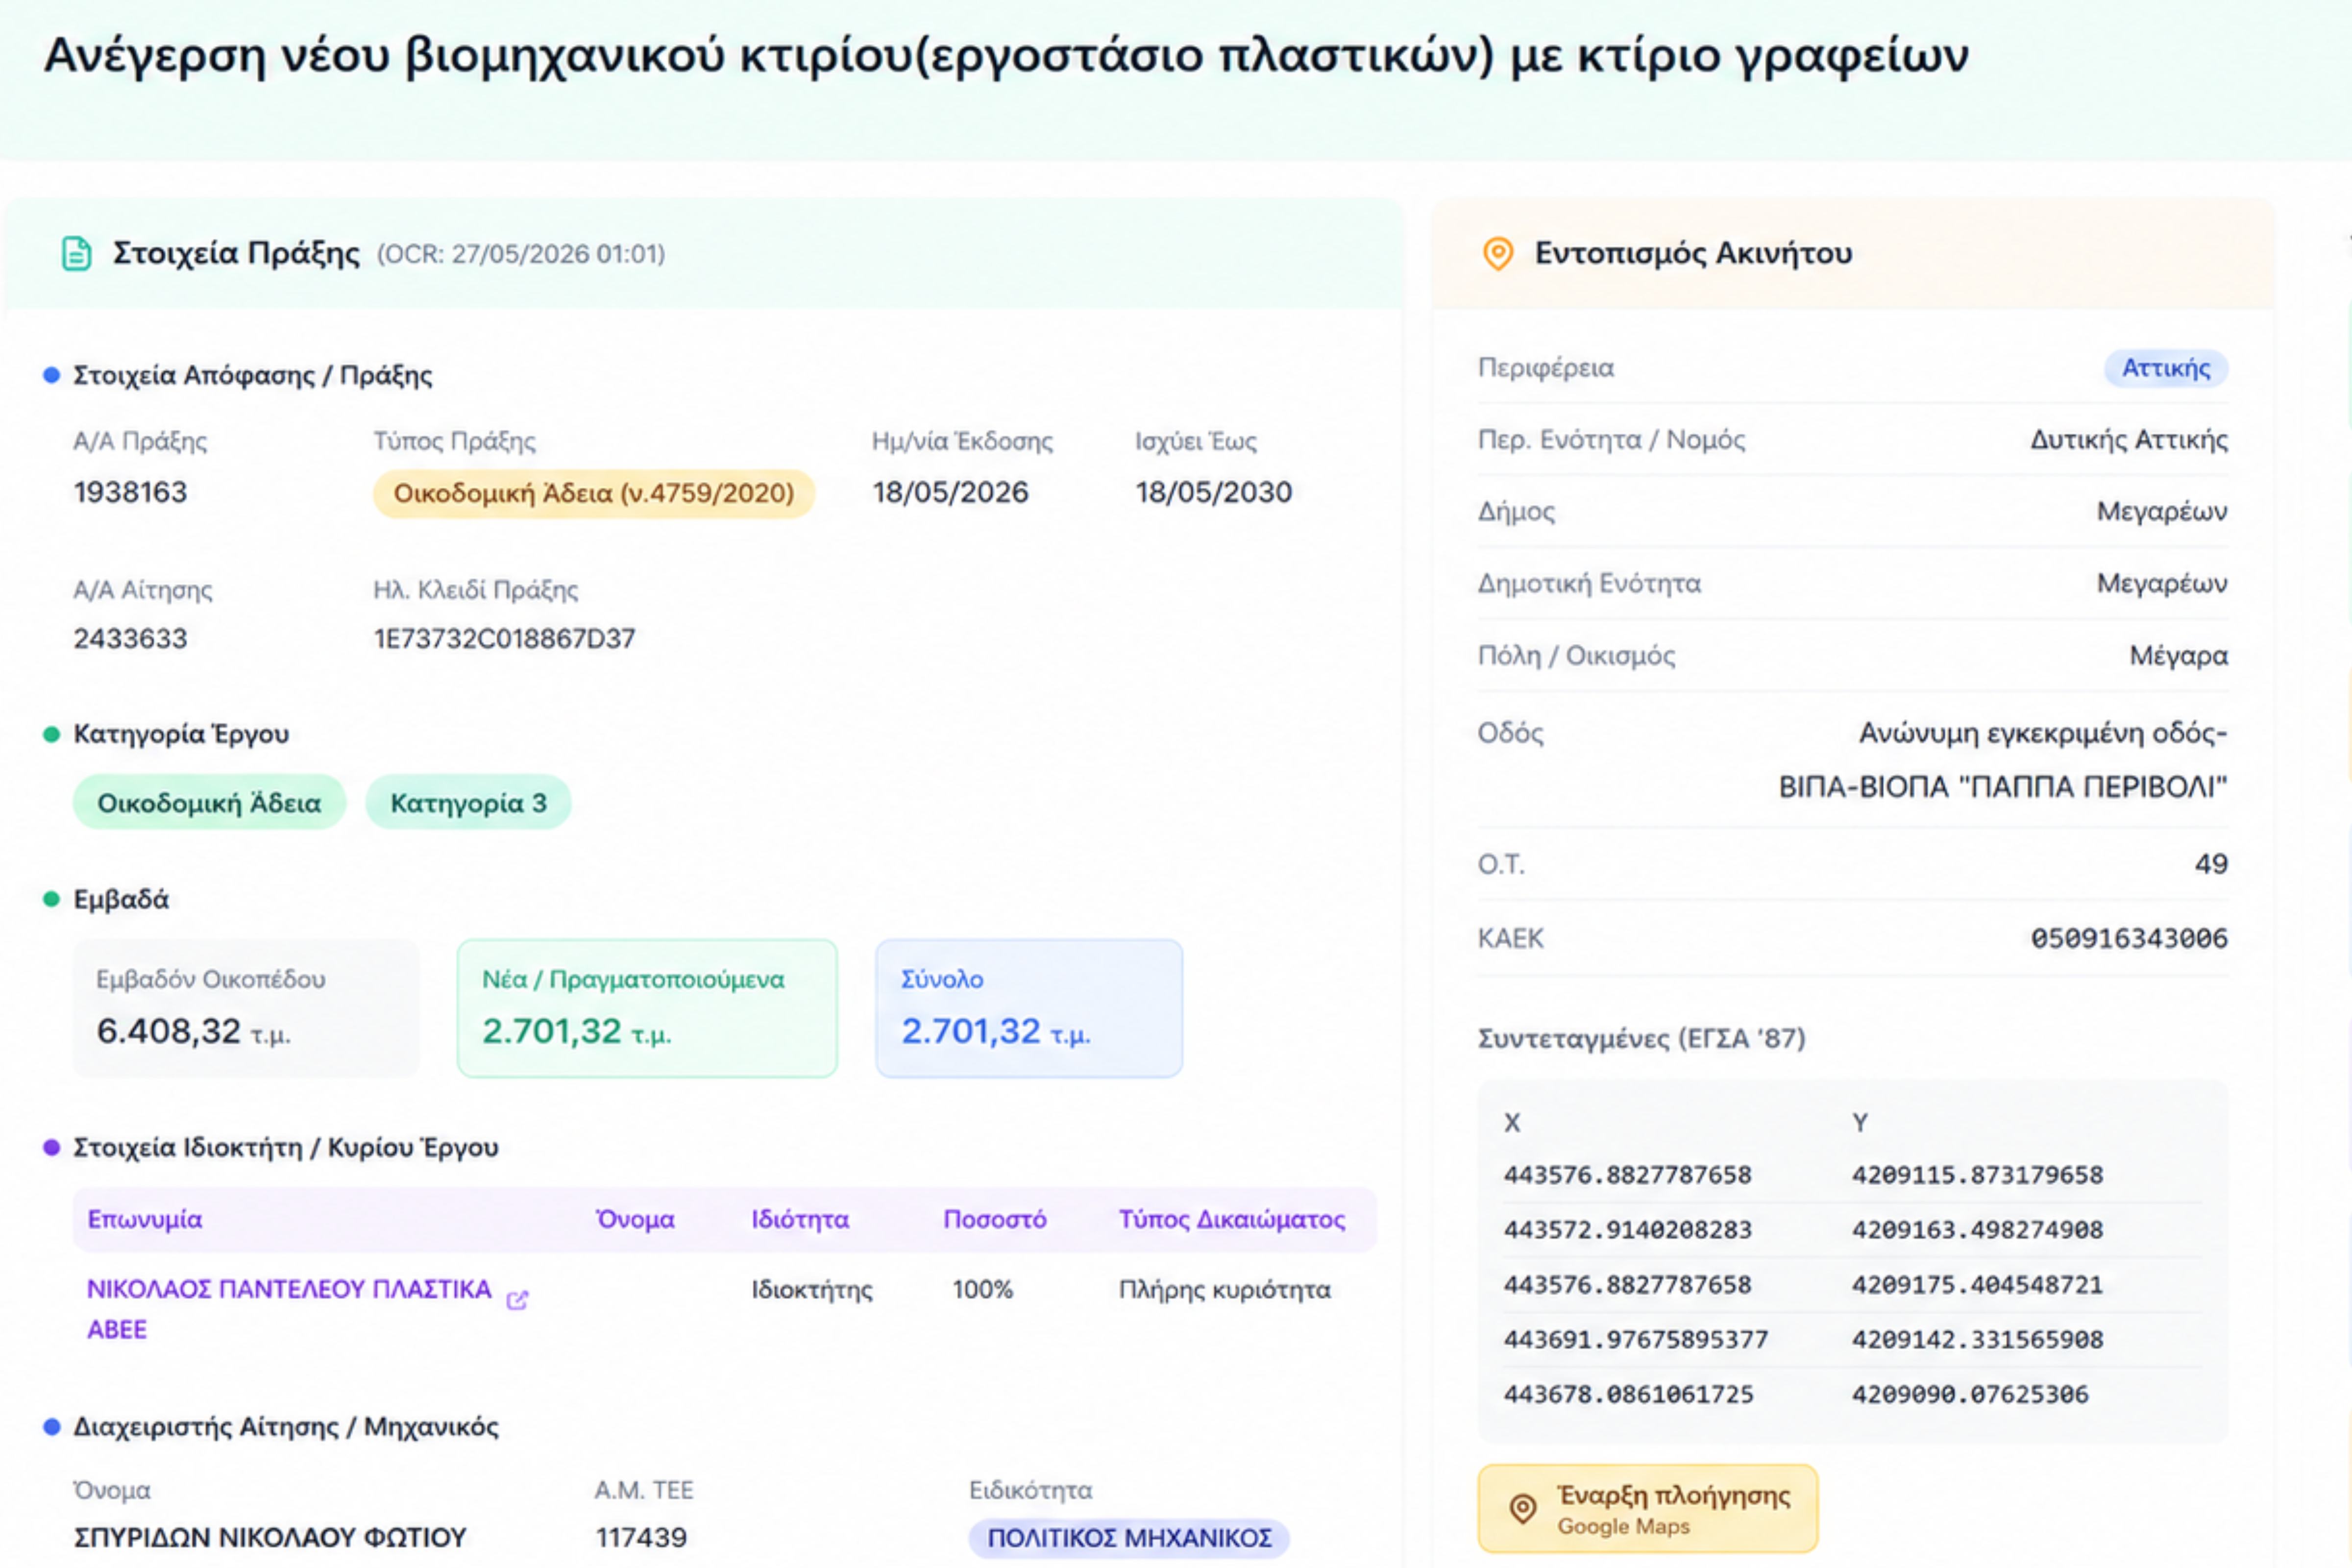This screenshot has width=2352, height=1568.
Task: Click the Διαχειριστής Αίτησης / Μηχανικός heading
Action: [286, 1427]
